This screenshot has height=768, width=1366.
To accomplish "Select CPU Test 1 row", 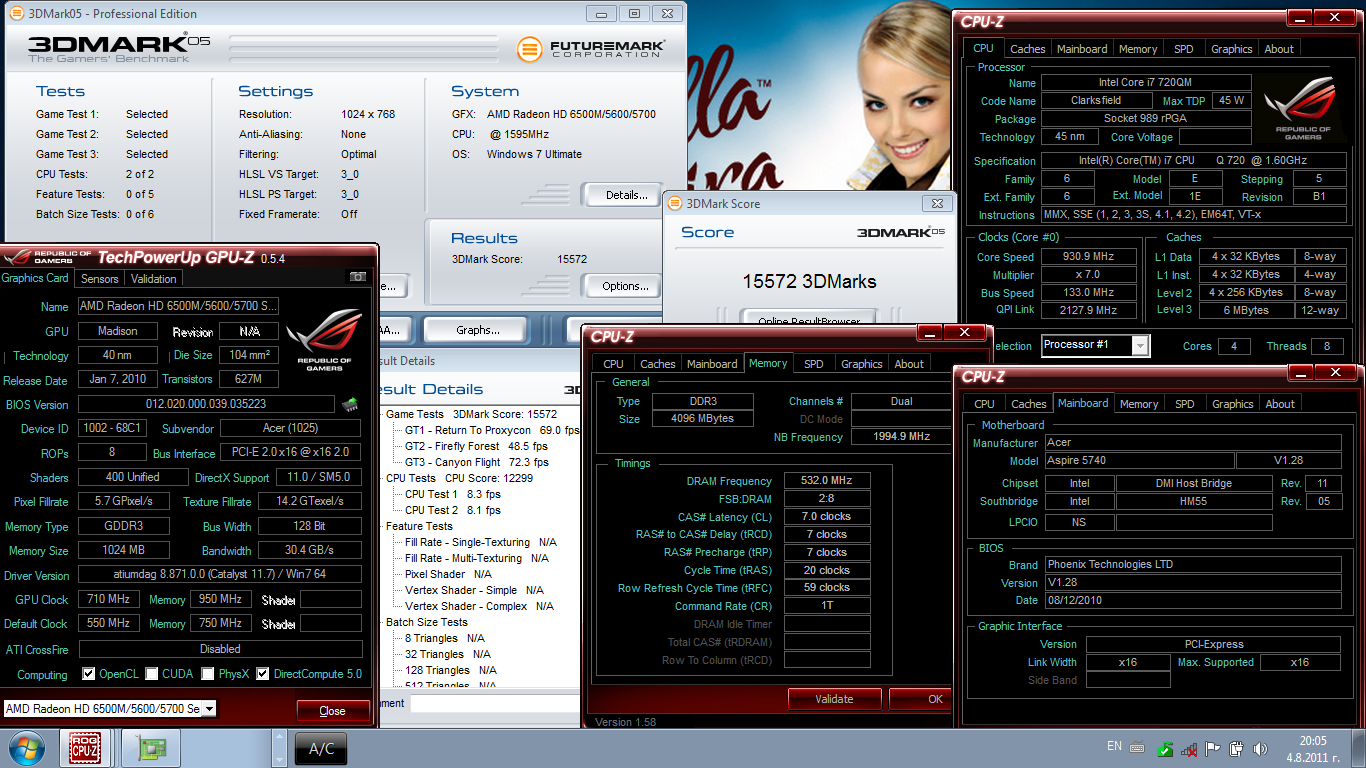I will [453, 494].
